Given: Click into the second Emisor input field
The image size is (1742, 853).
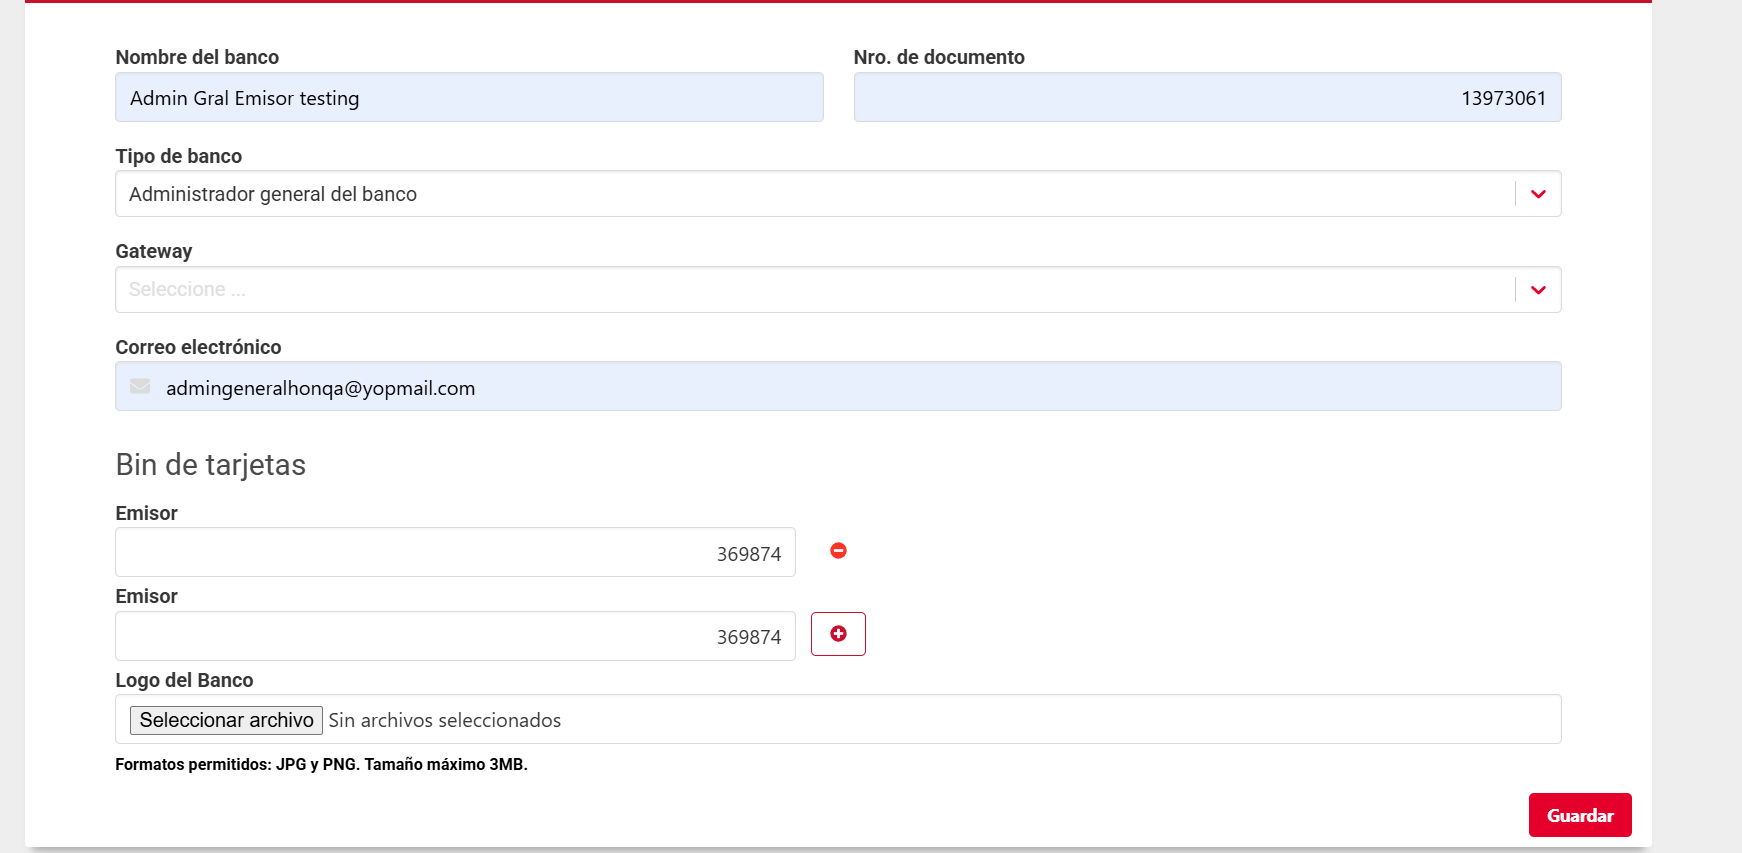Looking at the screenshot, I should [455, 636].
